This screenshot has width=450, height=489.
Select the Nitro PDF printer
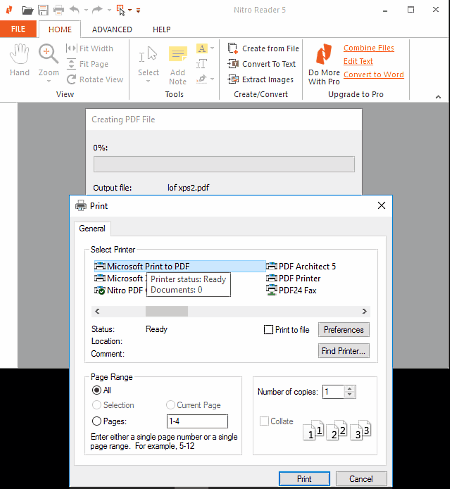click(x=120, y=290)
